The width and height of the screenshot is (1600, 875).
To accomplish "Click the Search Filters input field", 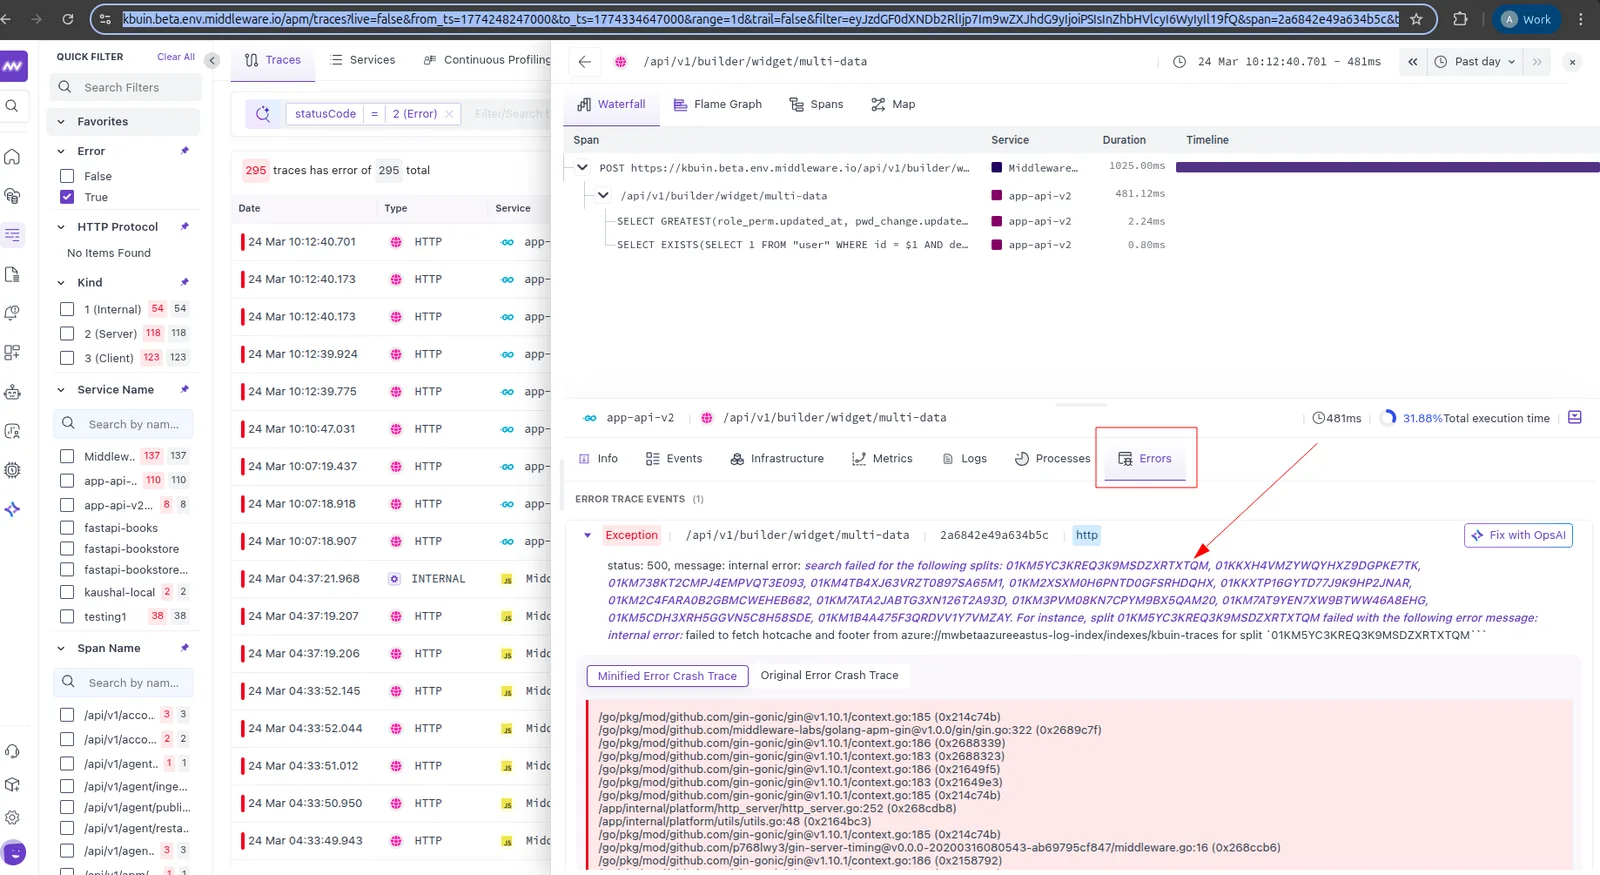I will click(x=126, y=87).
